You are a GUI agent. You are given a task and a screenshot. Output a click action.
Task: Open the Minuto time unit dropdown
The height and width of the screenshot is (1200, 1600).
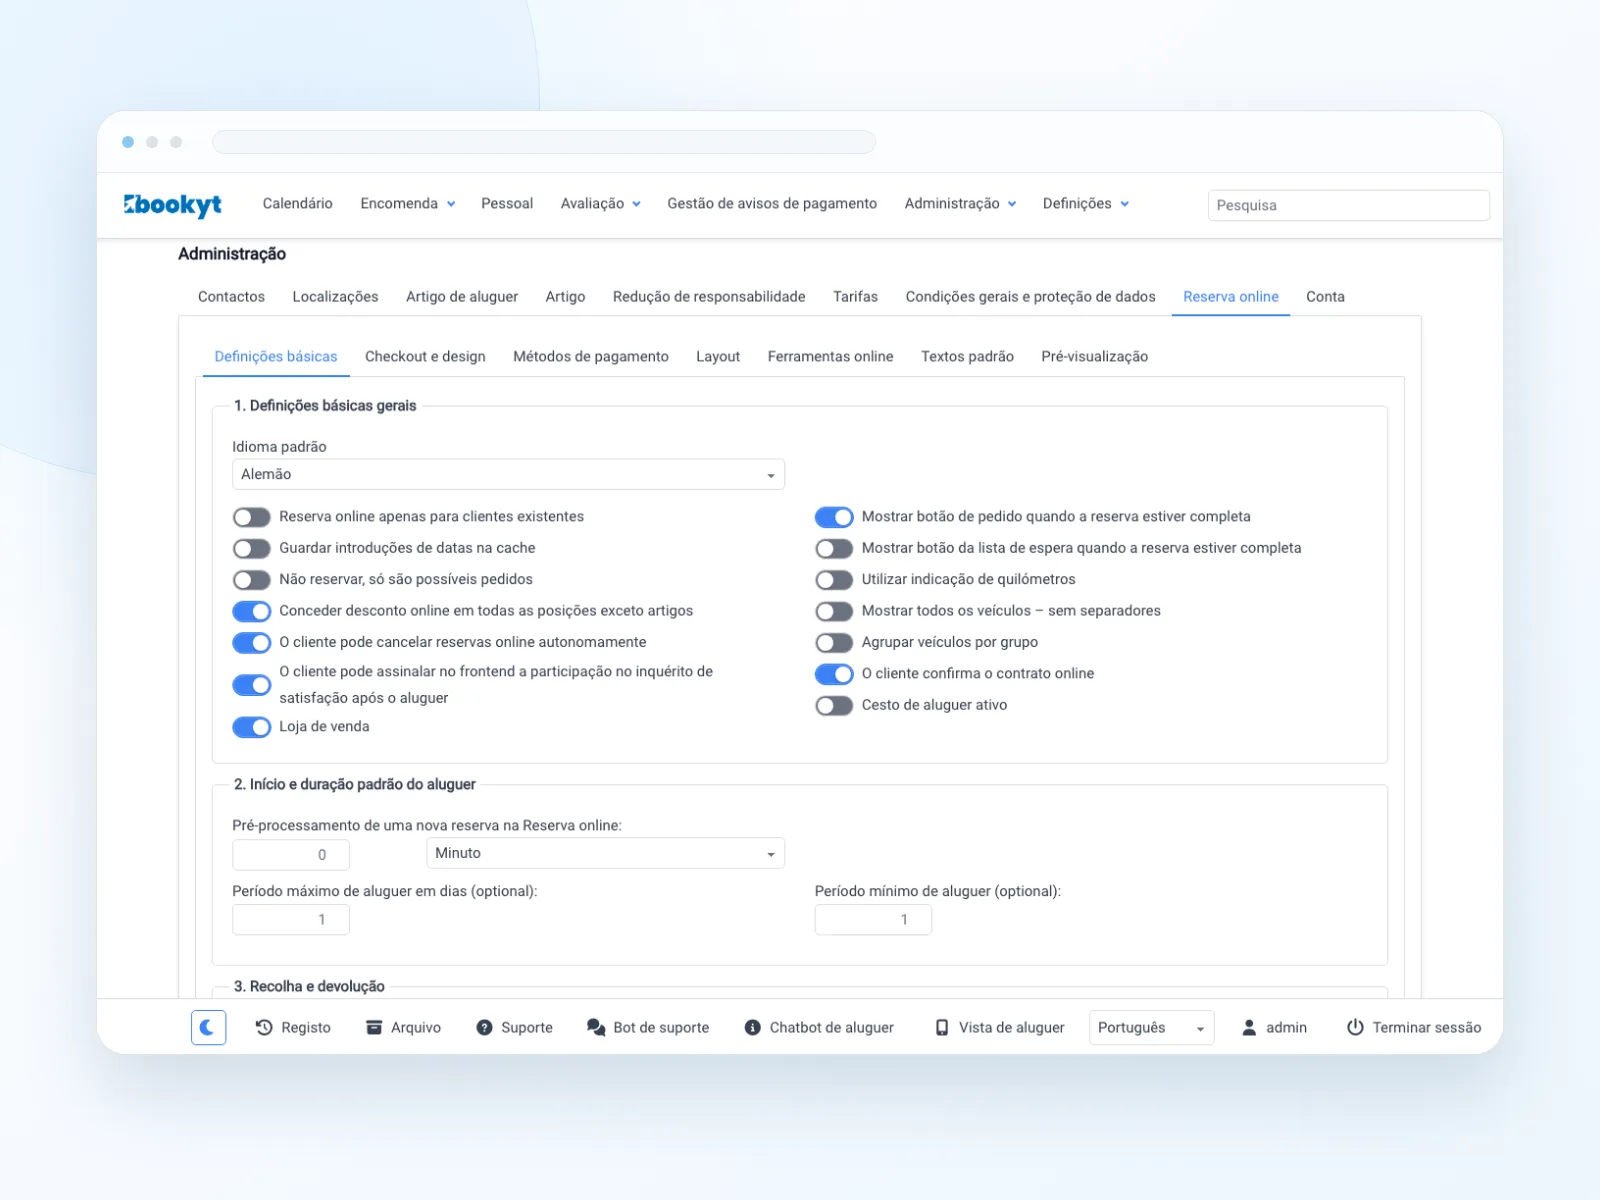[605, 853]
